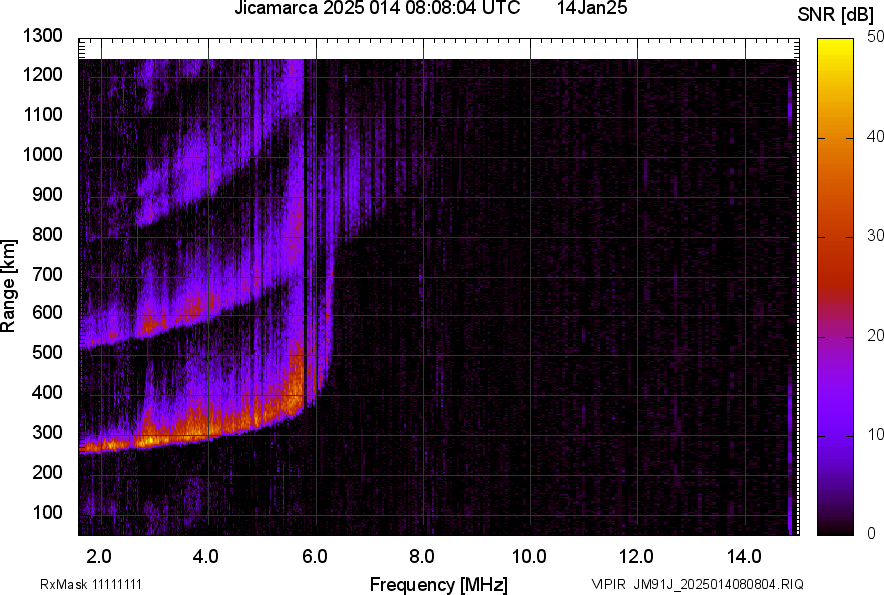Click the range tick label "1300"
Image resolution: width=884 pixels, height=595 pixels.
[x=43, y=36]
